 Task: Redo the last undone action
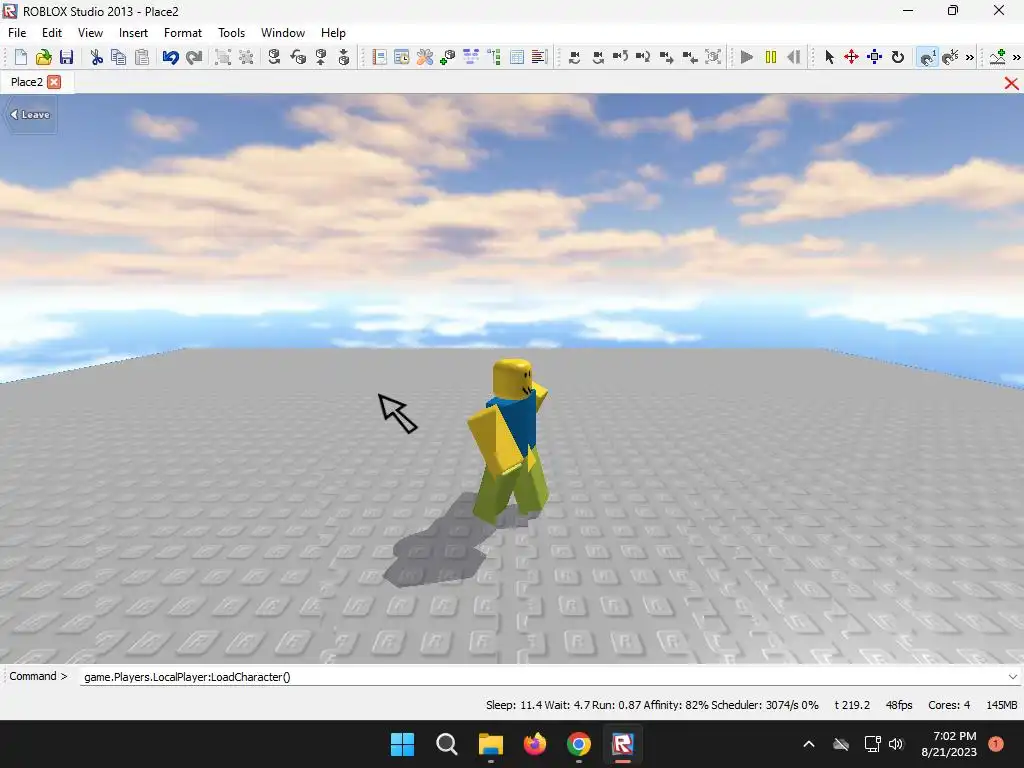194,57
